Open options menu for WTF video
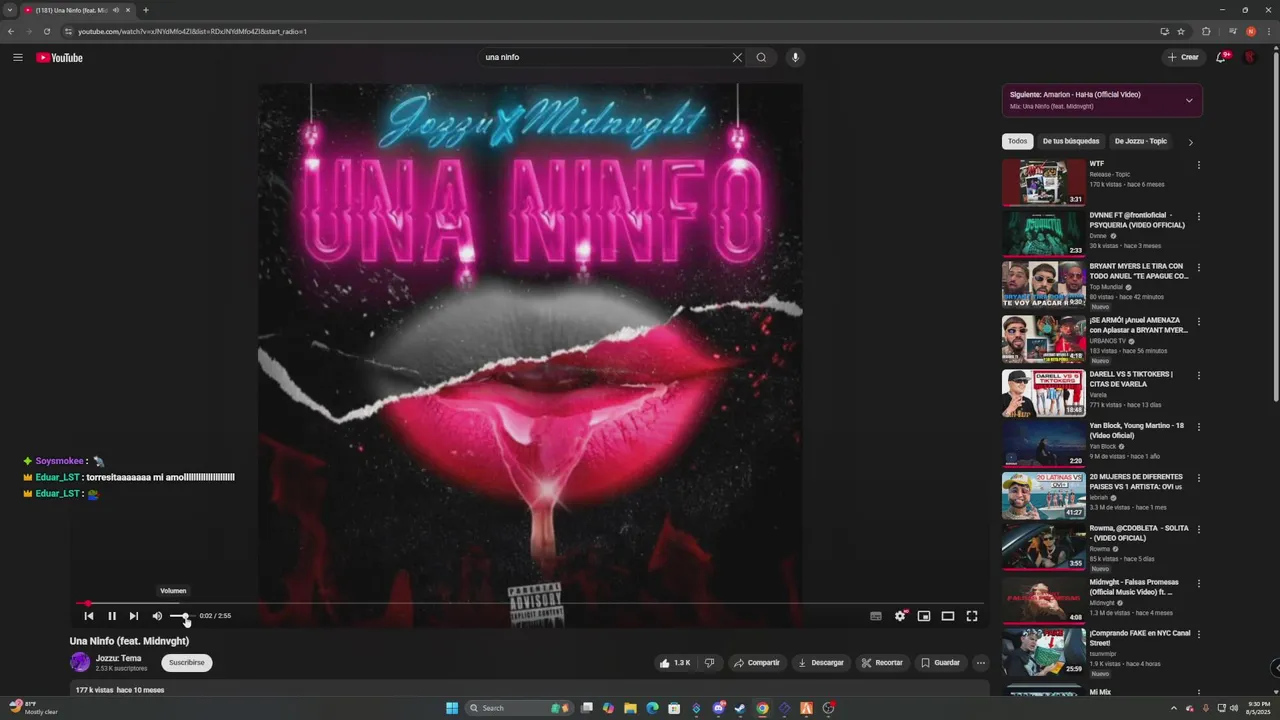 [1199, 165]
